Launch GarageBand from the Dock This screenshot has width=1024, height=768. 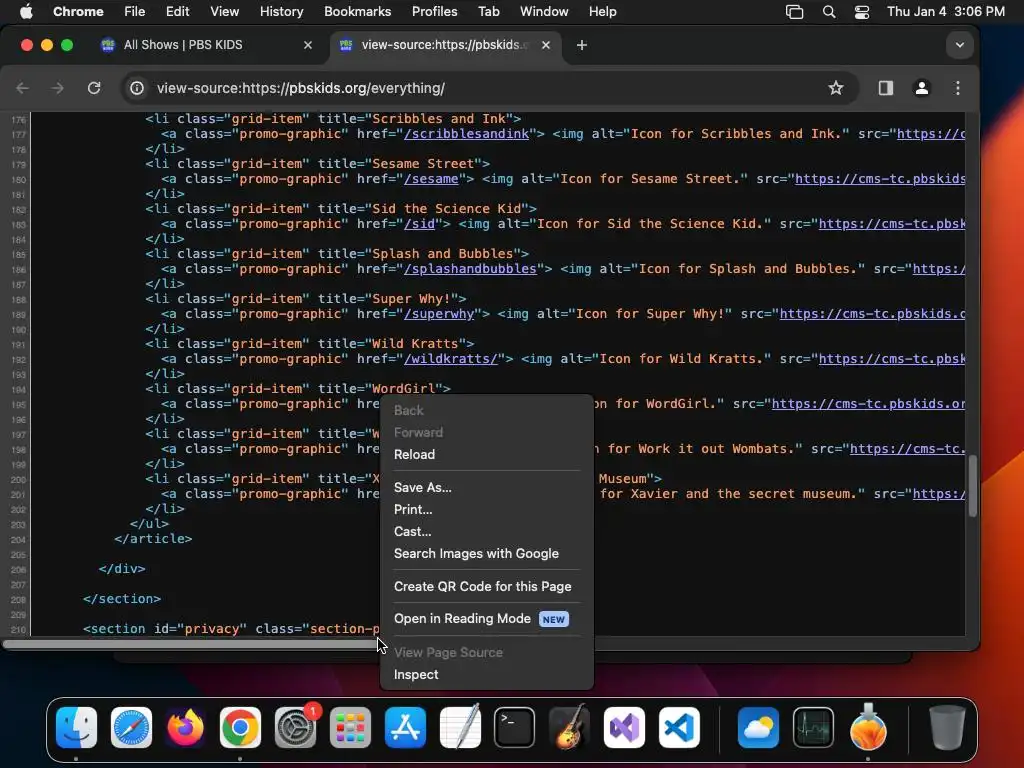[x=569, y=727]
